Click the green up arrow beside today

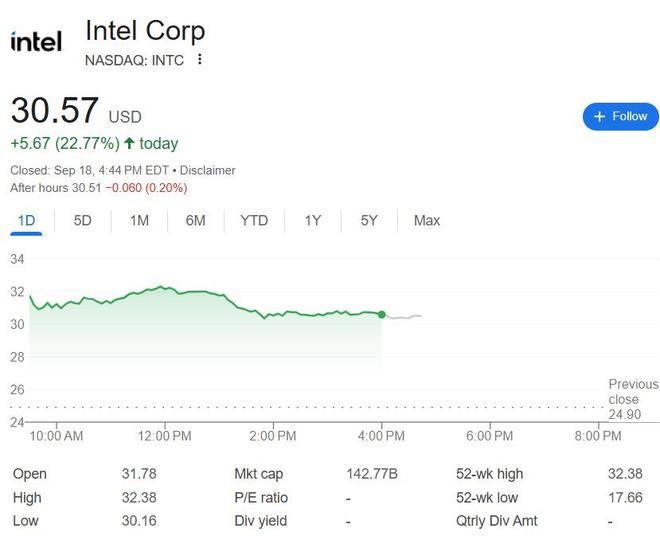point(129,143)
